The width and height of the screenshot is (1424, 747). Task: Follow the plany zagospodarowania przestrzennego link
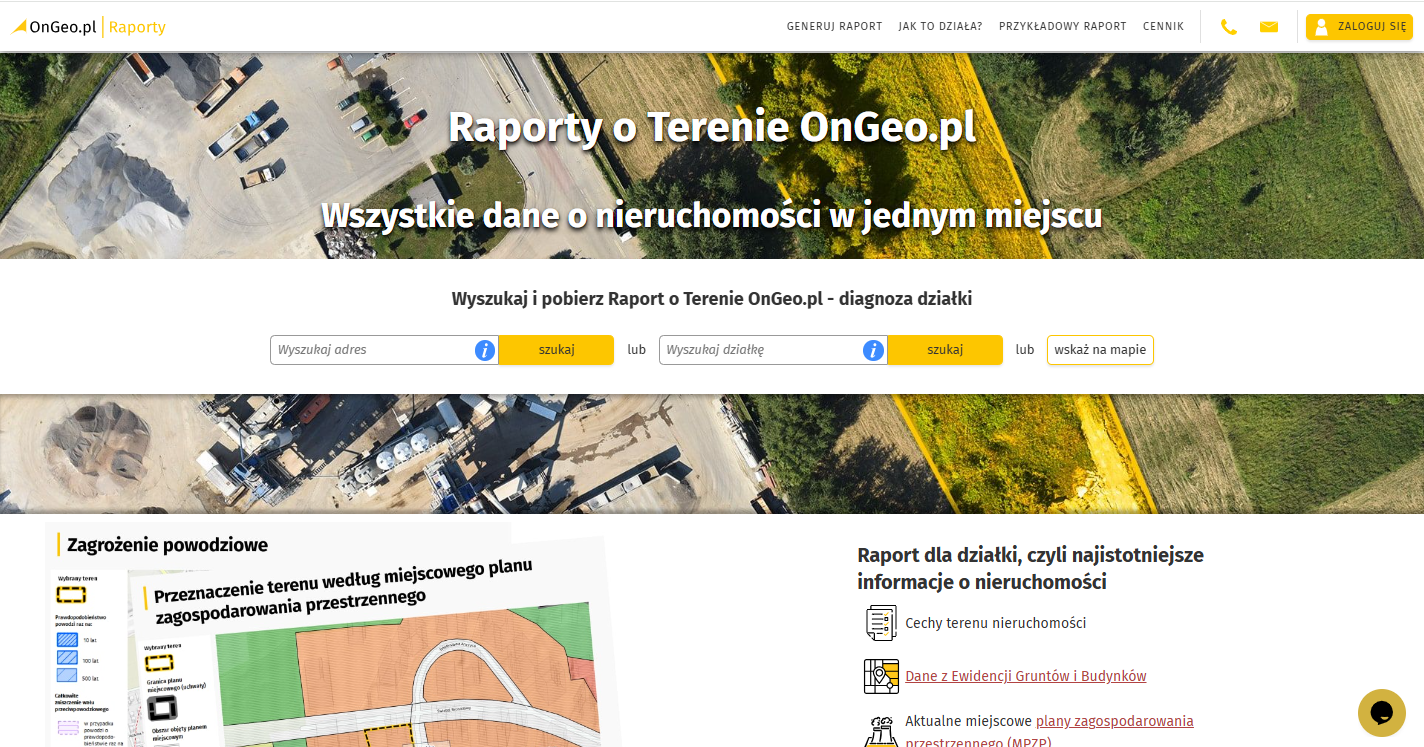tap(1114, 721)
